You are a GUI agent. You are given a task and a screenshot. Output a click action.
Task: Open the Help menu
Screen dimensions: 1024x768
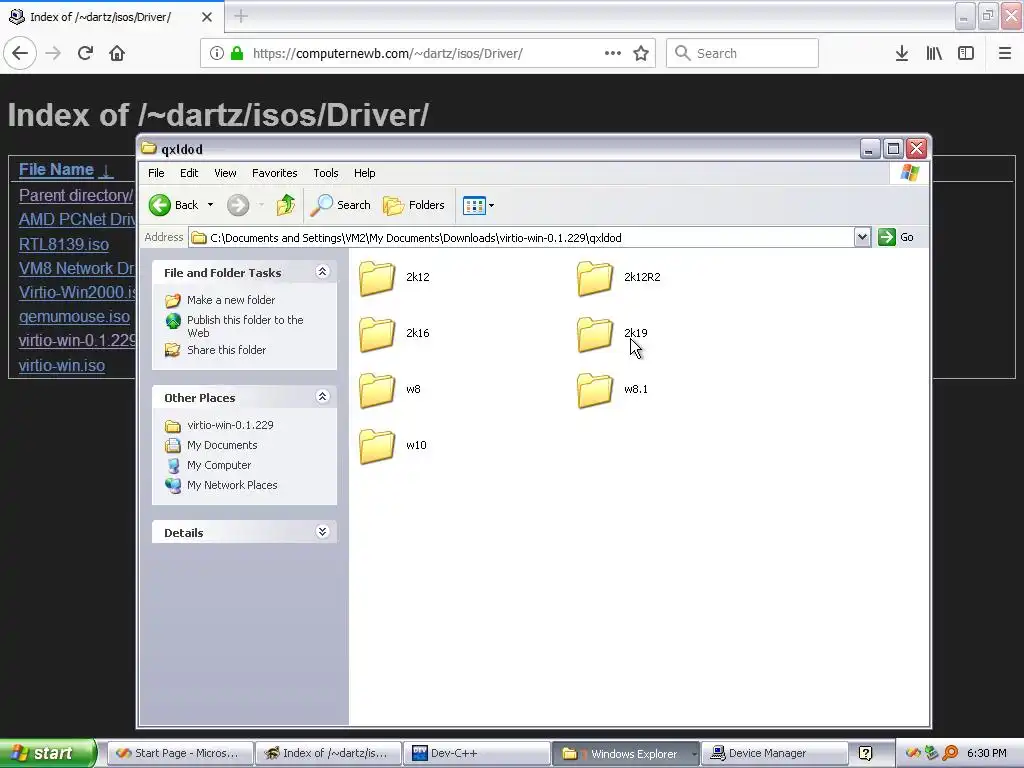click(364, 173)
